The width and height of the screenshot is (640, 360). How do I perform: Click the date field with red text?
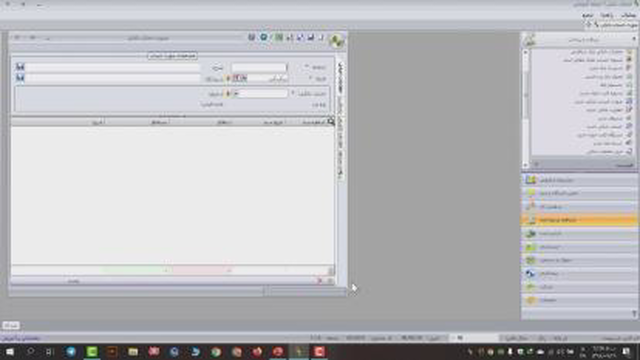coord(259,78)
